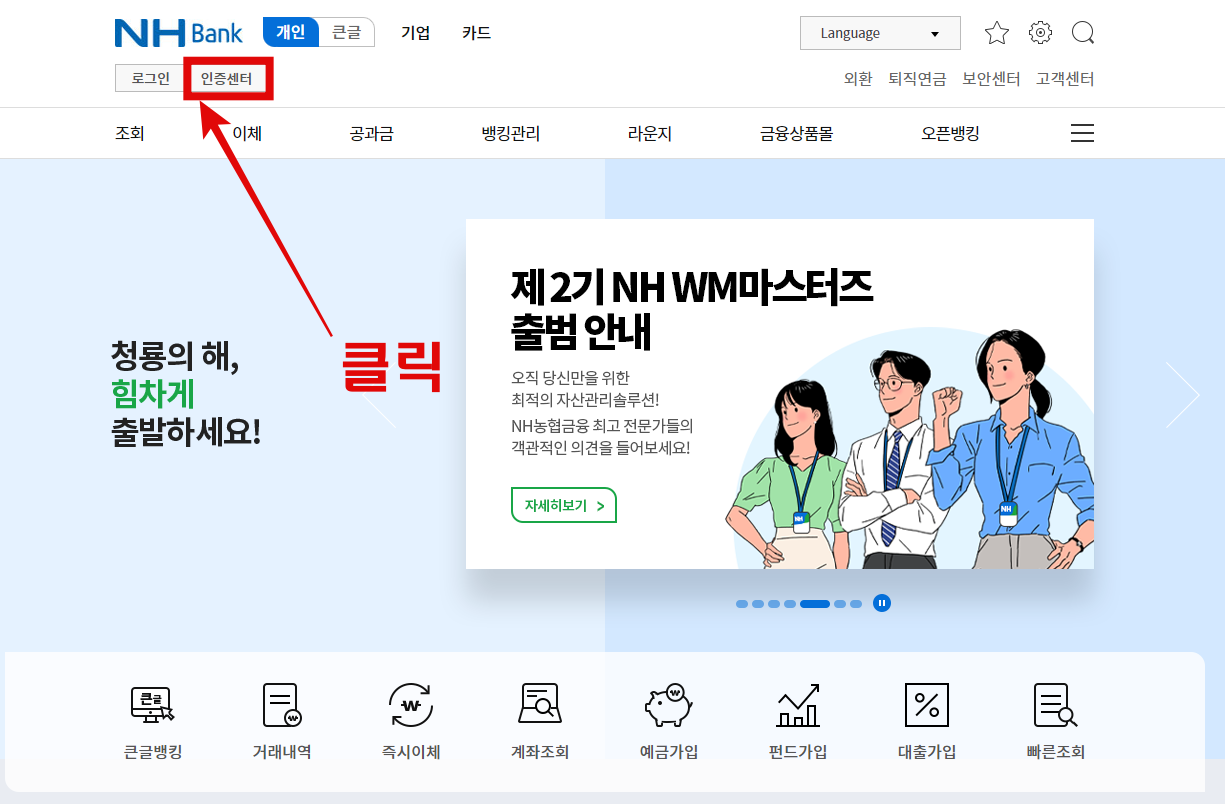Go to the 기업 section
This screenshot has width=1225, height=804.
416,33
